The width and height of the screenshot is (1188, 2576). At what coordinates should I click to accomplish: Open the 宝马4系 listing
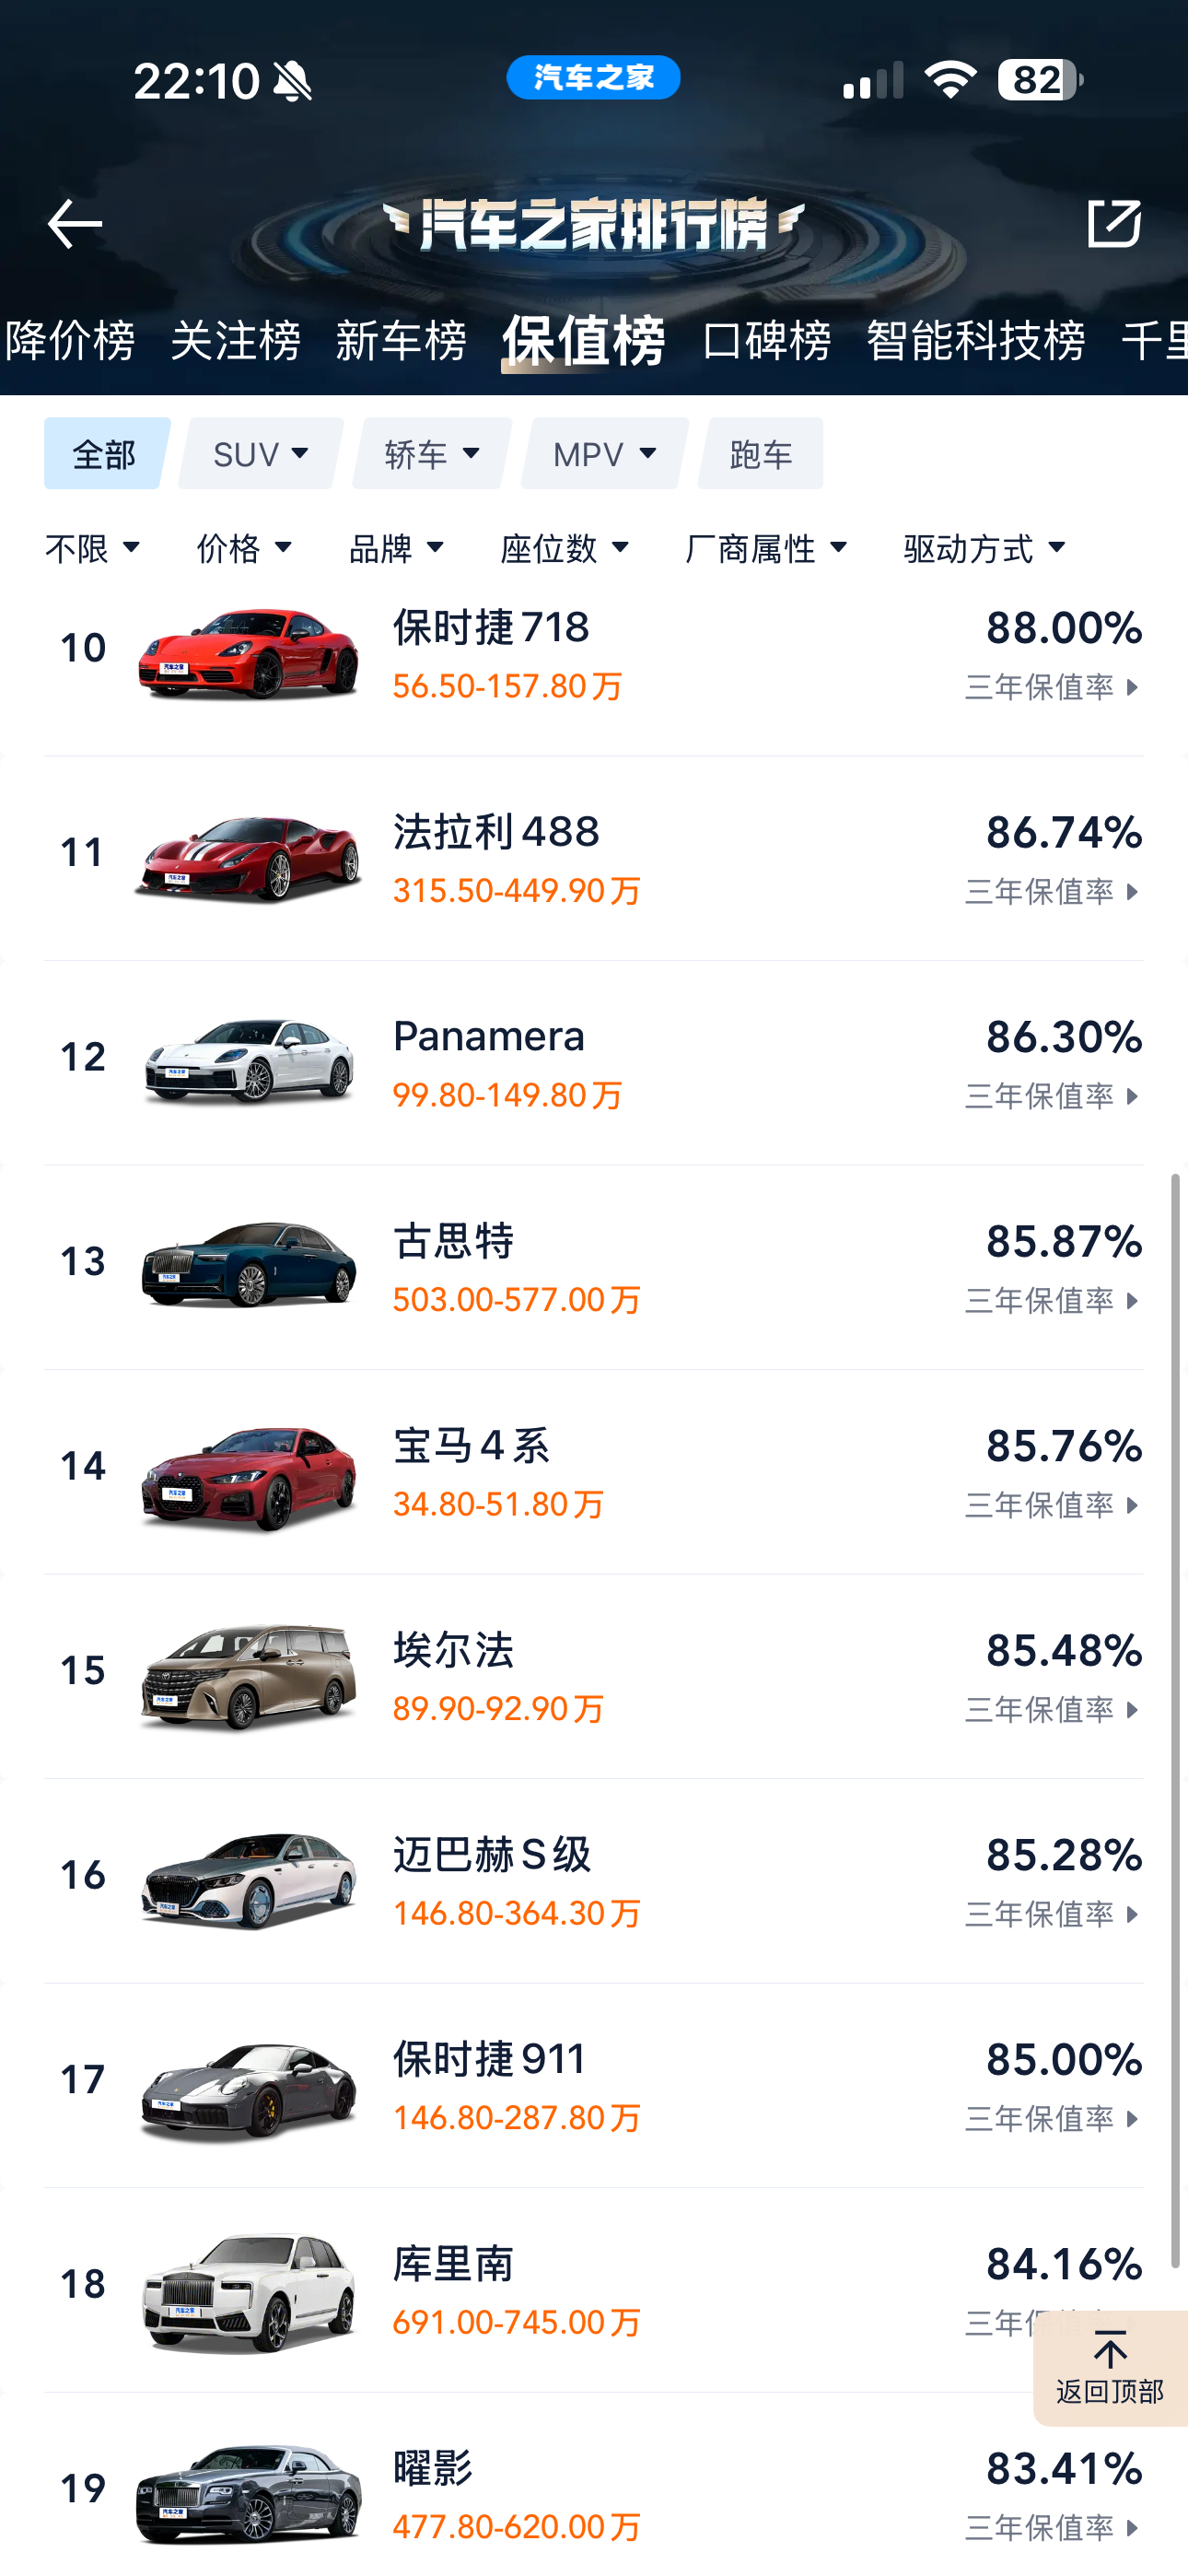click(x=594, y=1472)
